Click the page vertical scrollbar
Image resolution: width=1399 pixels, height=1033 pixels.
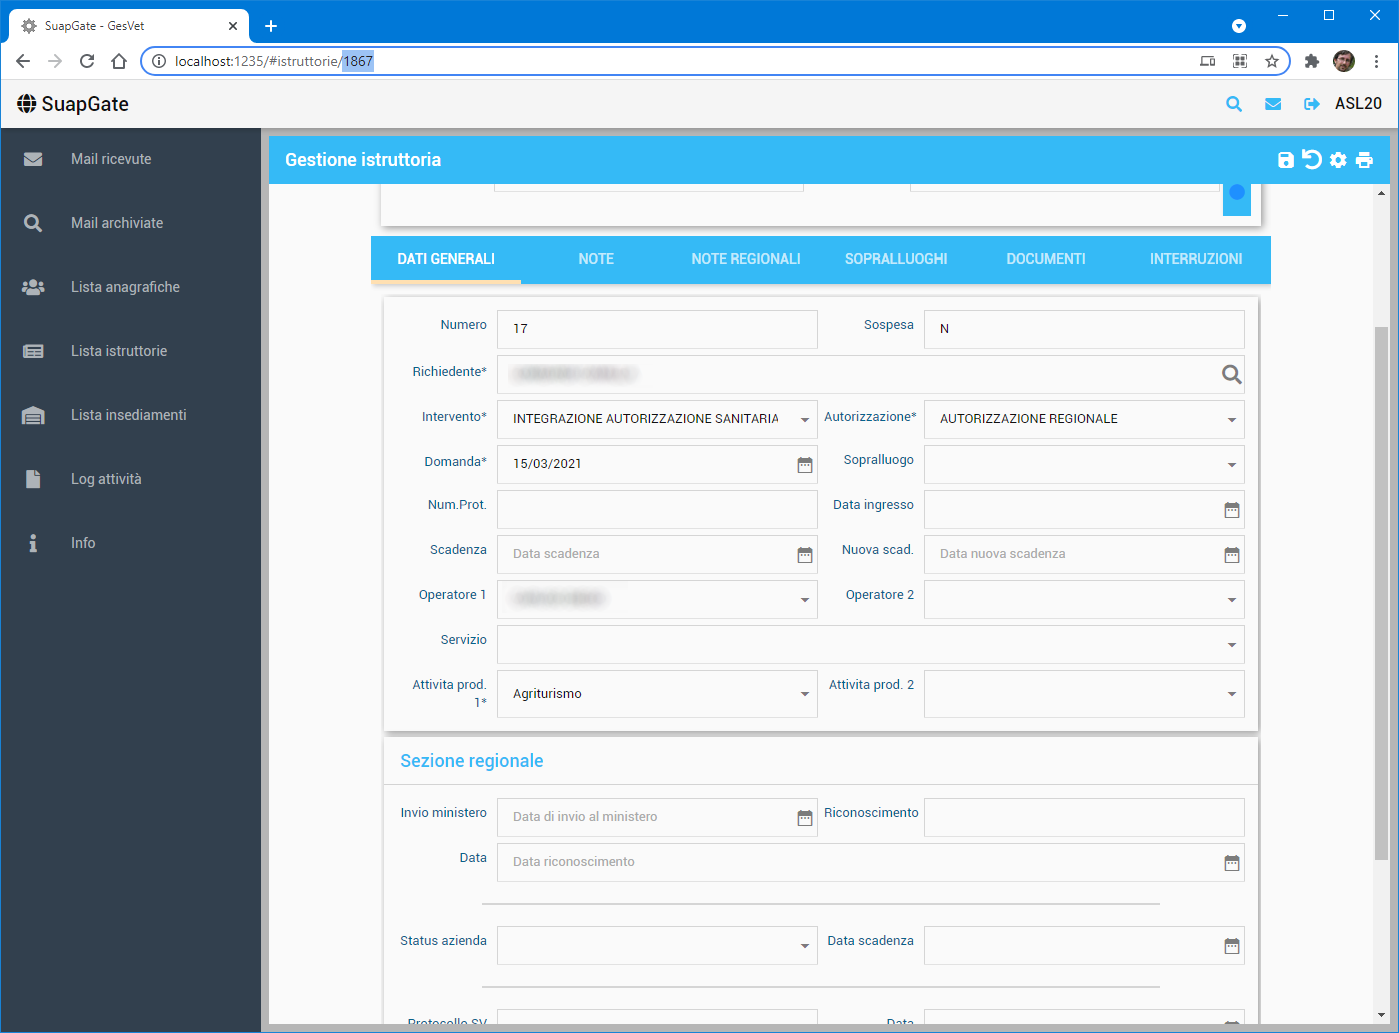(x=1381, y=590)
